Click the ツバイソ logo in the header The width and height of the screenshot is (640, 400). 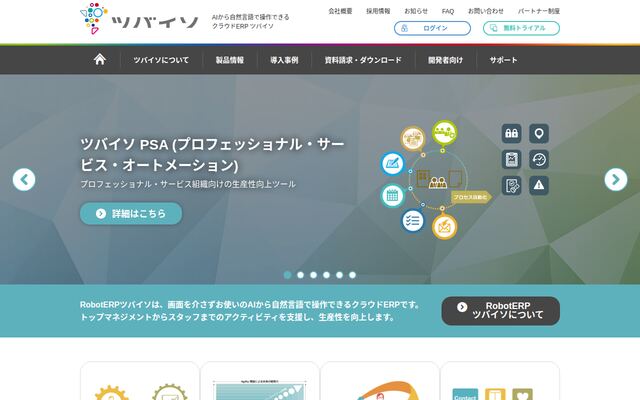point(139,19)
